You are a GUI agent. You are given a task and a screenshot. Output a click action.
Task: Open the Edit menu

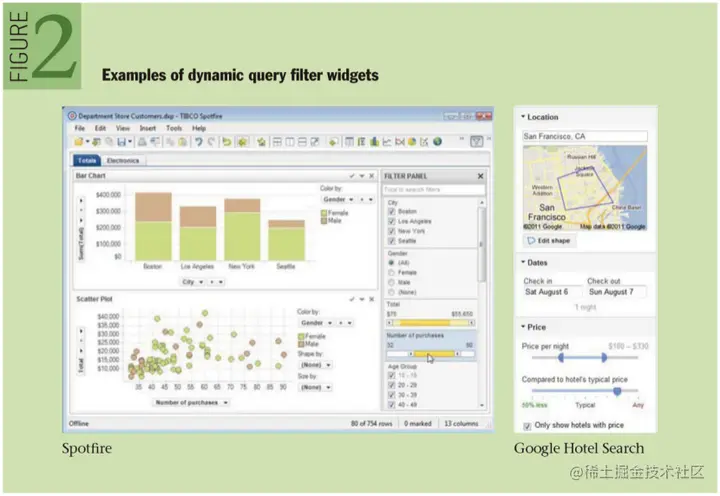tap(100, 128)
